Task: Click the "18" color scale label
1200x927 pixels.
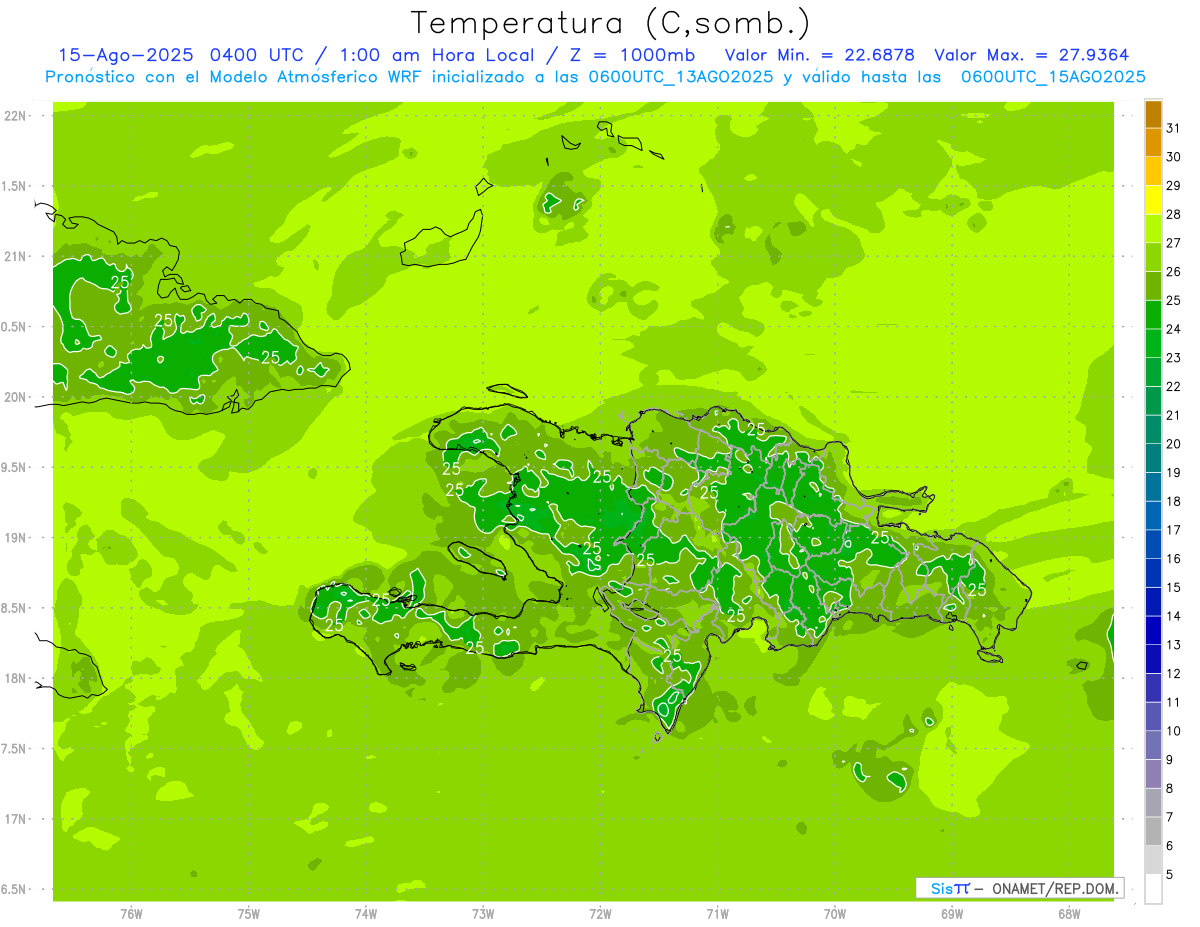Action: 1173,501
